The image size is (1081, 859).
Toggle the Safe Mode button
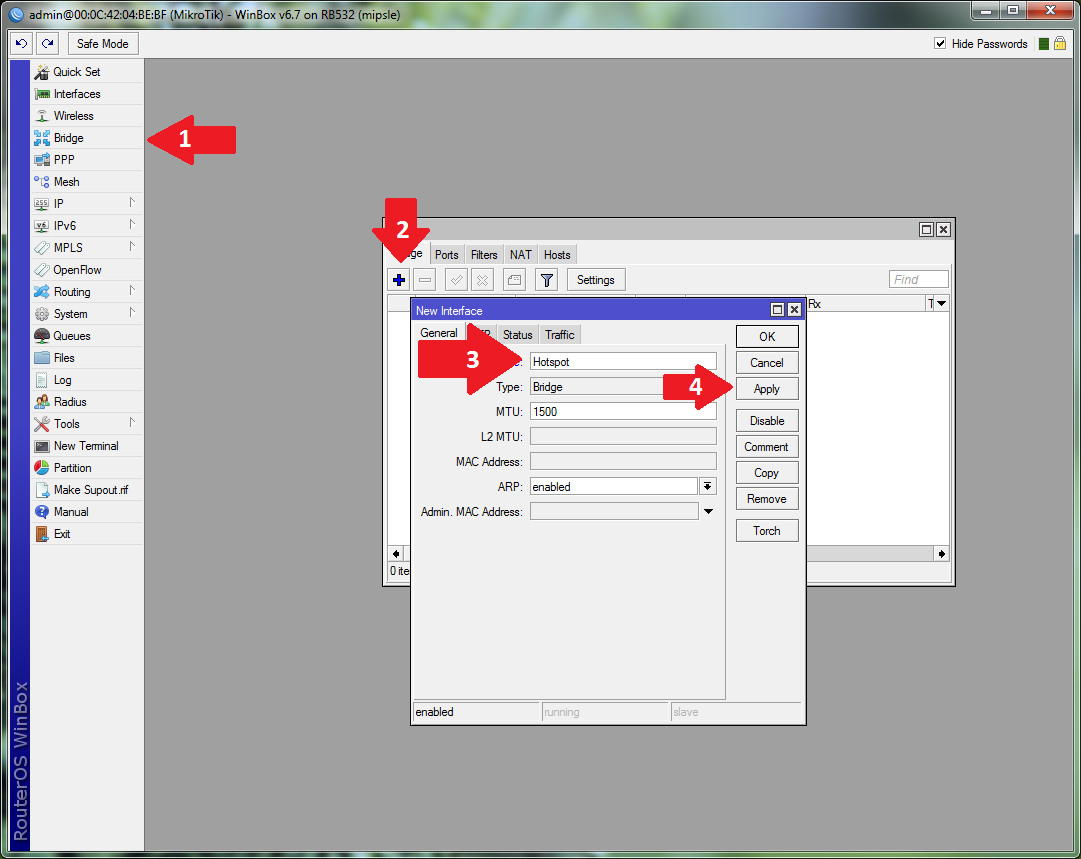tap(103, 43)
